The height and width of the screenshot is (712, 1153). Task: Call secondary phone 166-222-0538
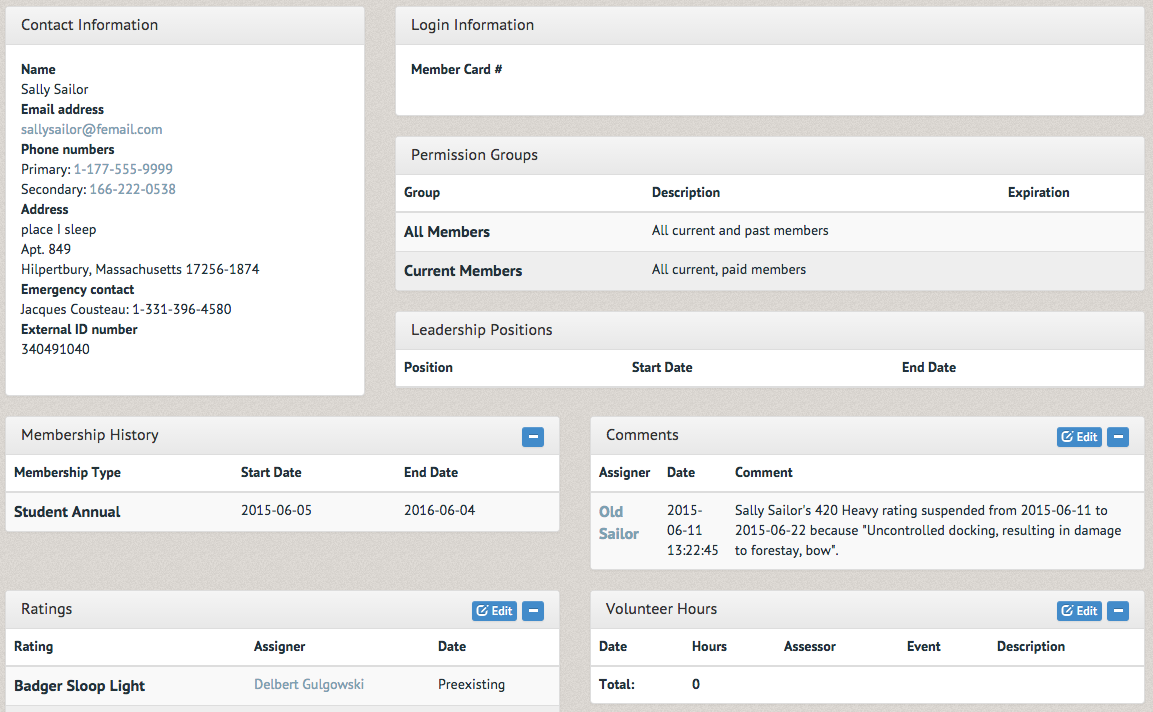[x=132, y=189]
